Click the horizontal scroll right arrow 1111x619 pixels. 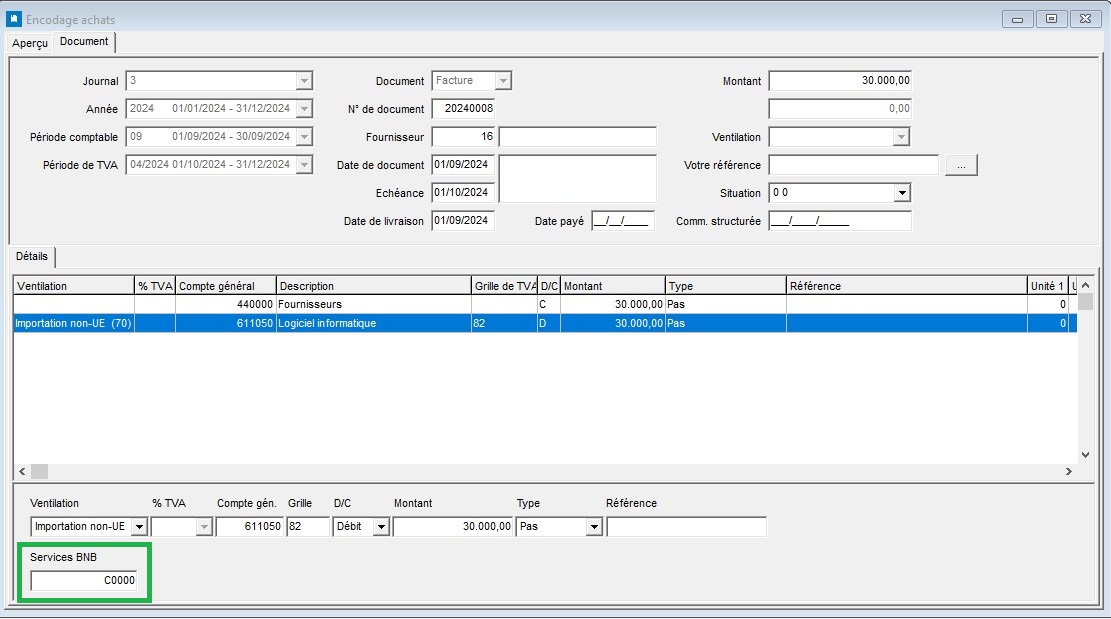click(x=1068, y=472)
